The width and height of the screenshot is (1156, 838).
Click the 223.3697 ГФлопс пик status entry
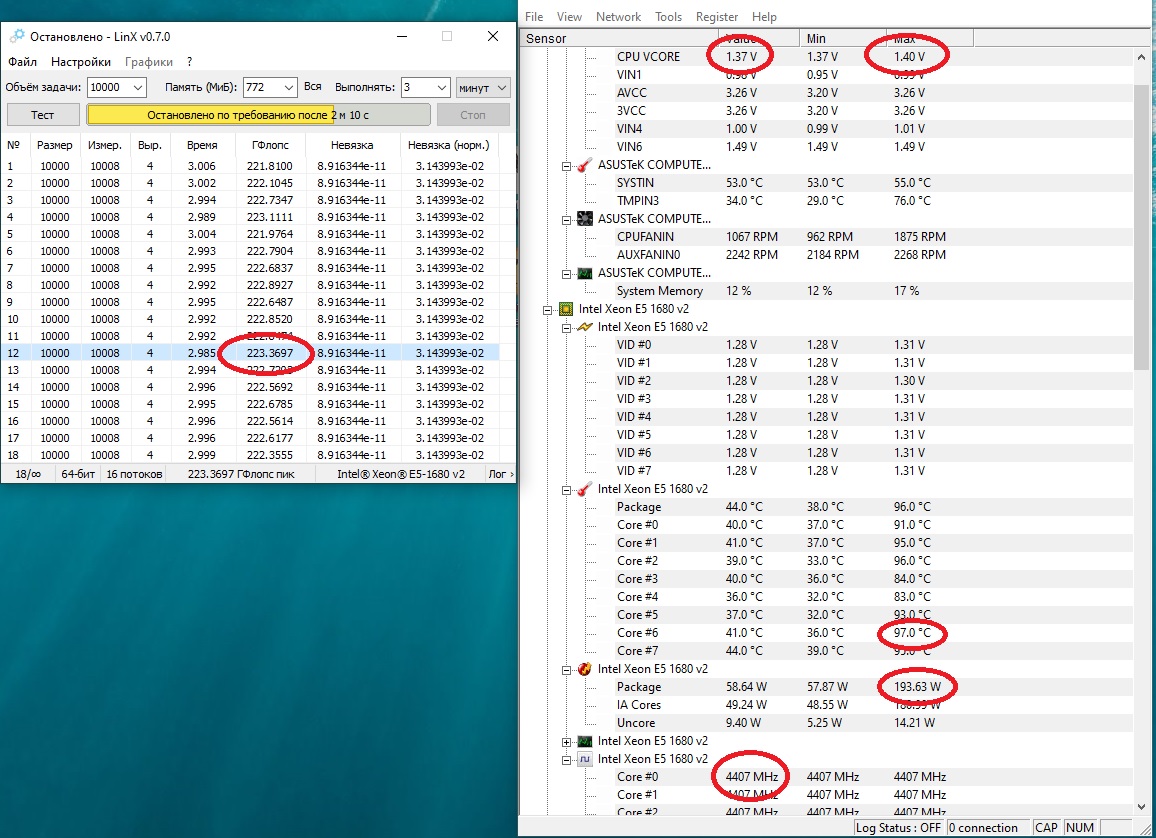pos(241,474)
